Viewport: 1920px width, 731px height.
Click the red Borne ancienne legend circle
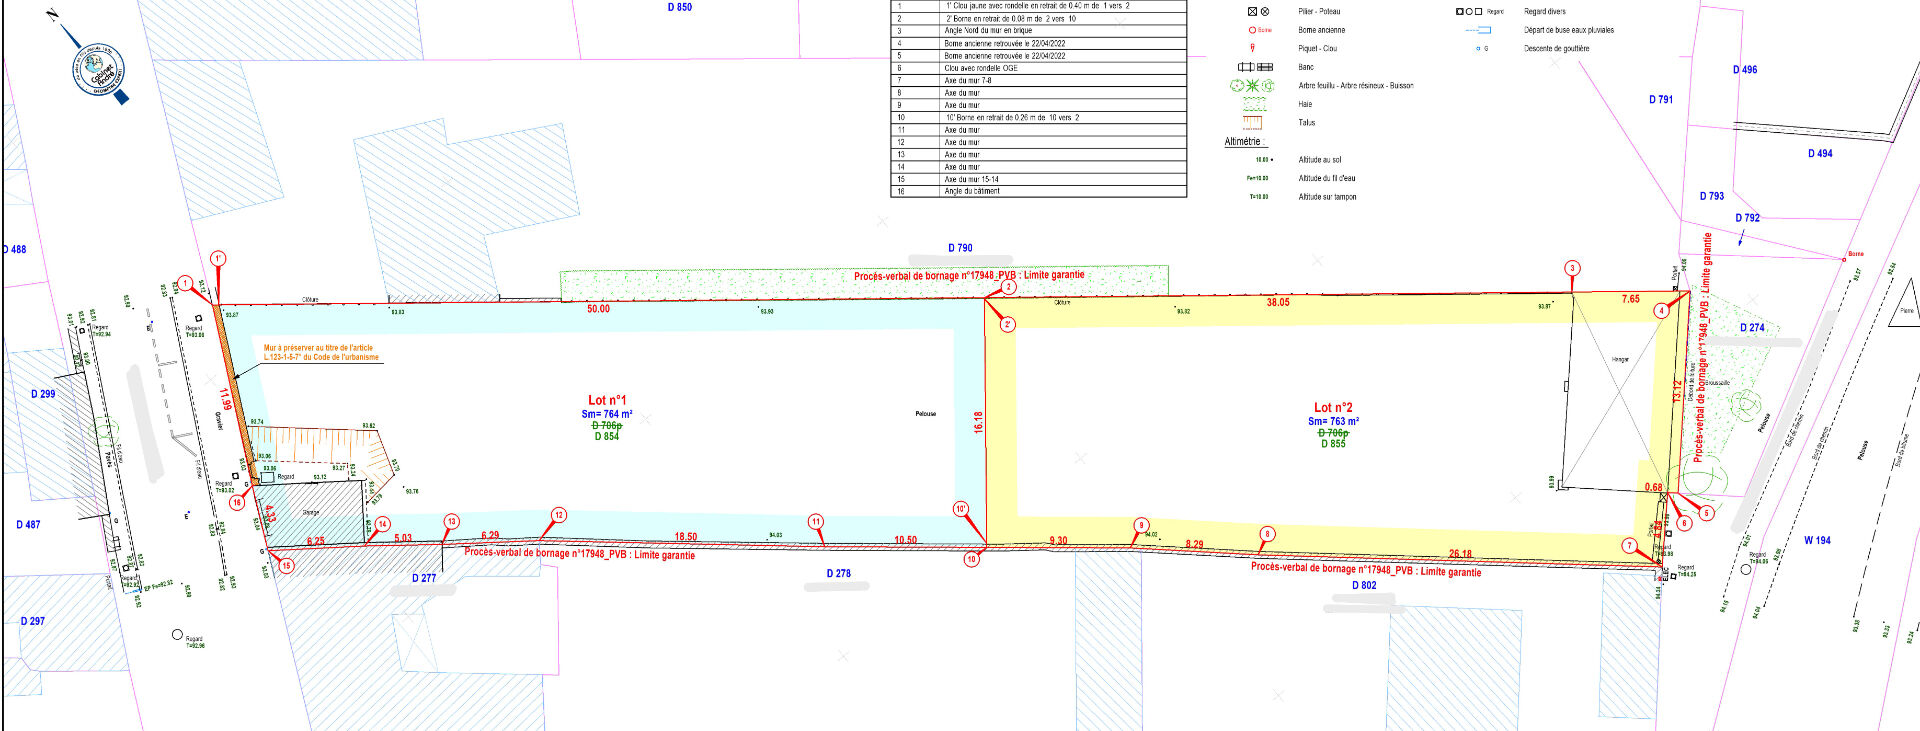[1252, 30]
